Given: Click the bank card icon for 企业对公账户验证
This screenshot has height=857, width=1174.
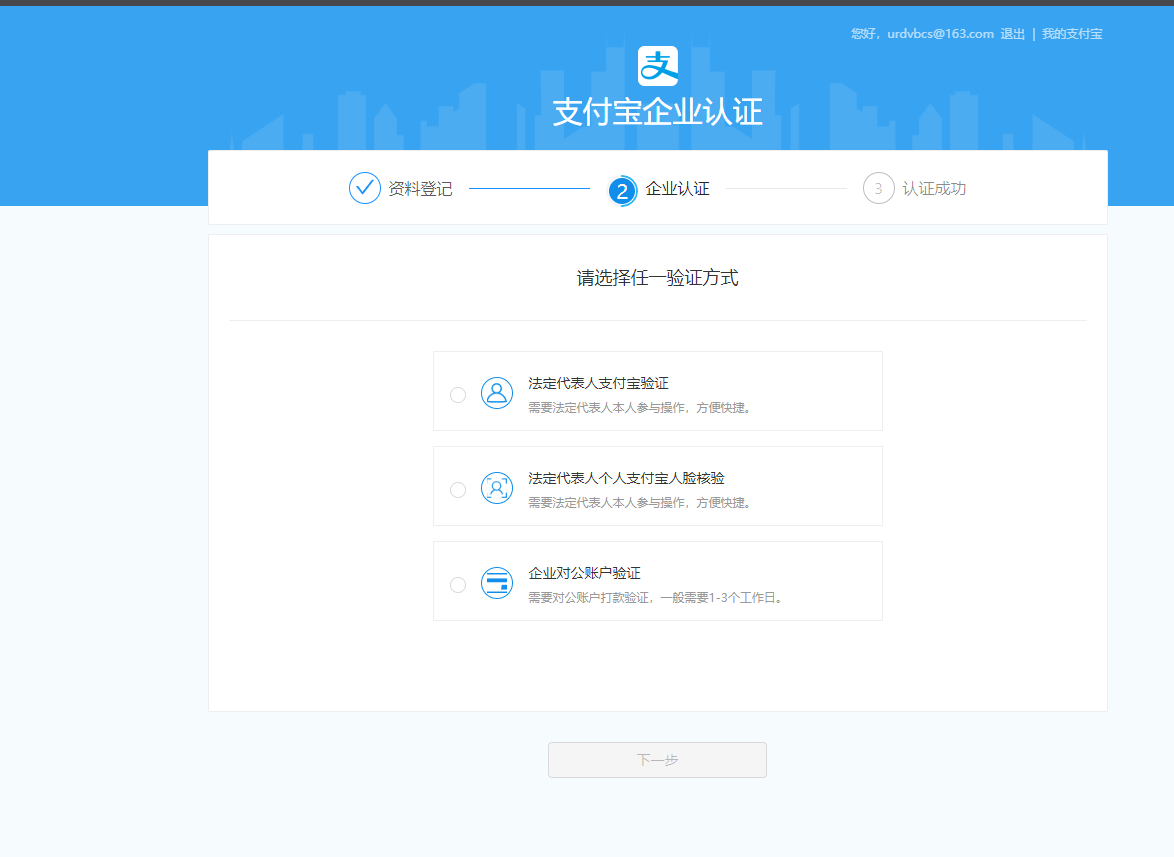Looking at the screenshot, I should pyautogui.click(x=496, y=583).
